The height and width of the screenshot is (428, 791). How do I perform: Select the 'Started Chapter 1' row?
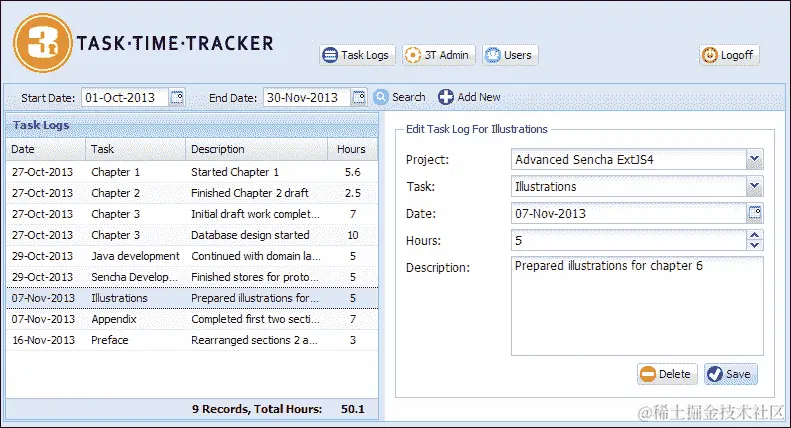[x=192, y=172]
